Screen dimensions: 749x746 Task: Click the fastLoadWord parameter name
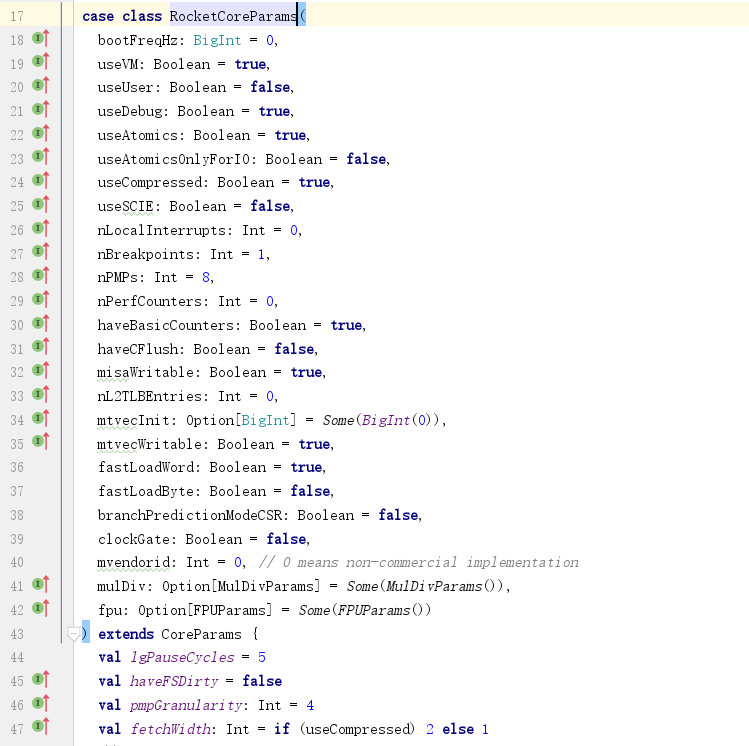[145, 468]
